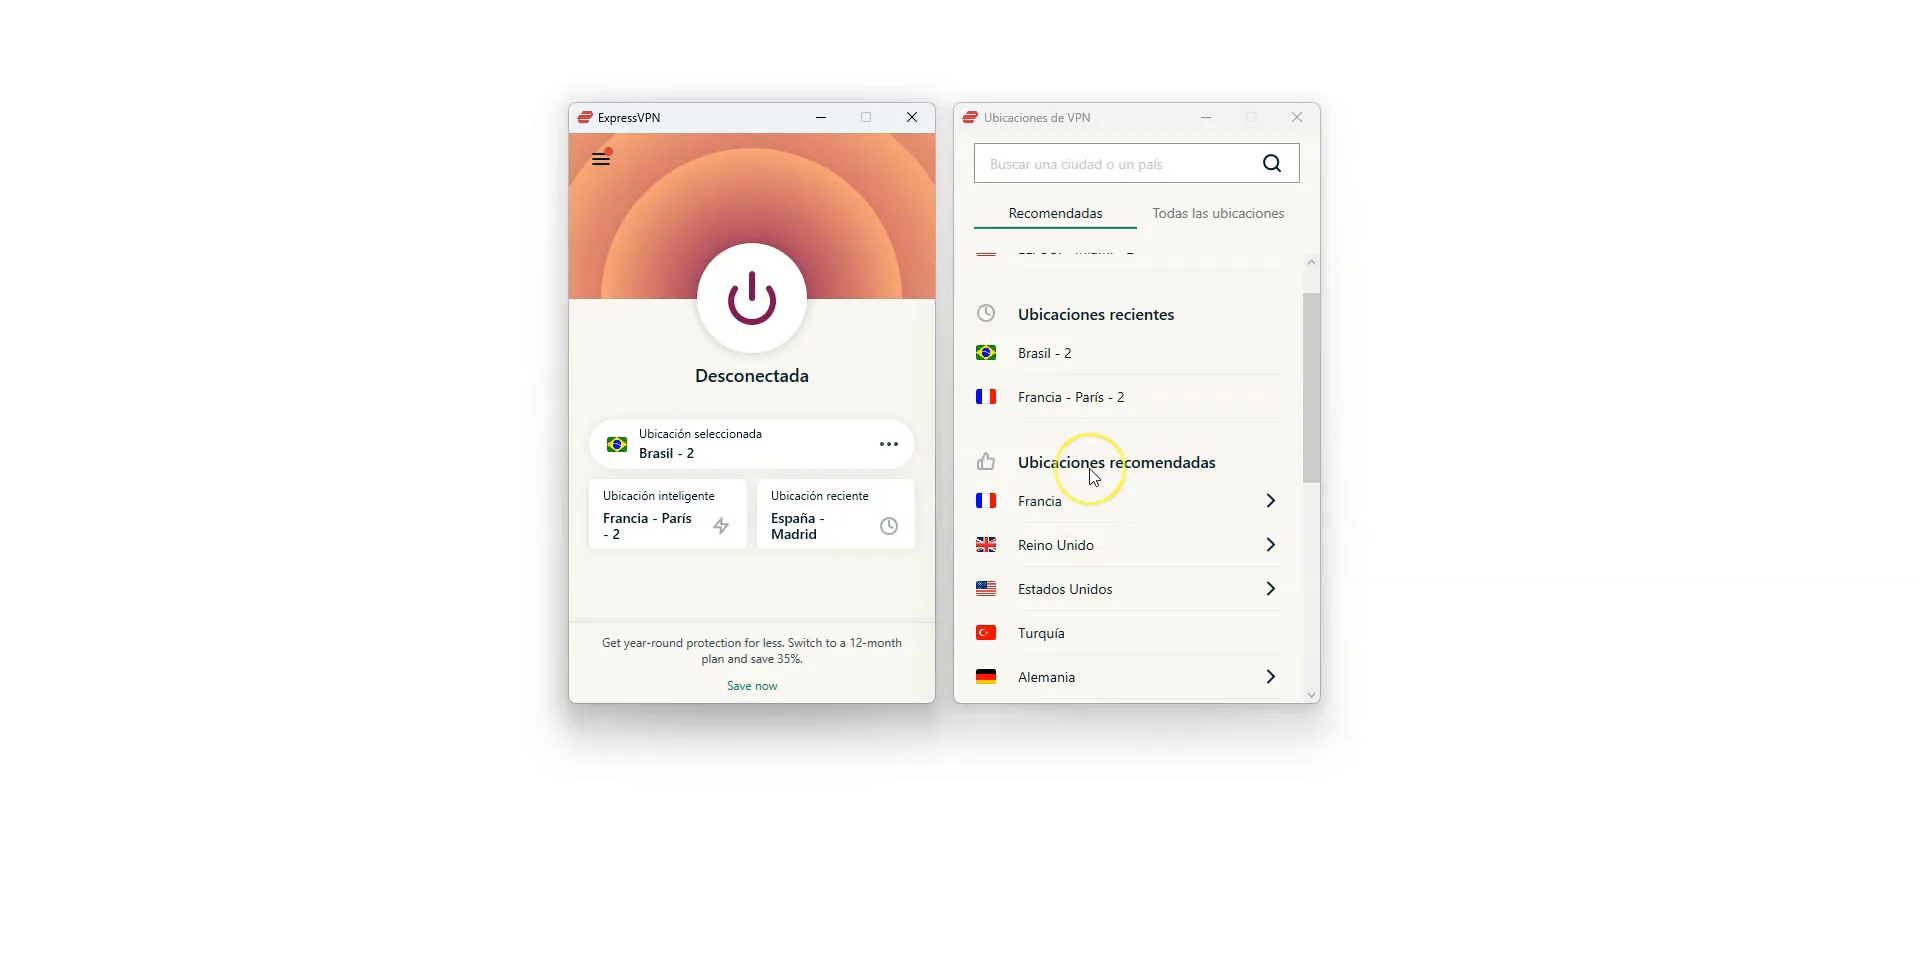Image resolution: width=1920 pixels, height=960 pixels.
Task: Expand the Alemania locations chevron
Action: (x=1270, y=677)
